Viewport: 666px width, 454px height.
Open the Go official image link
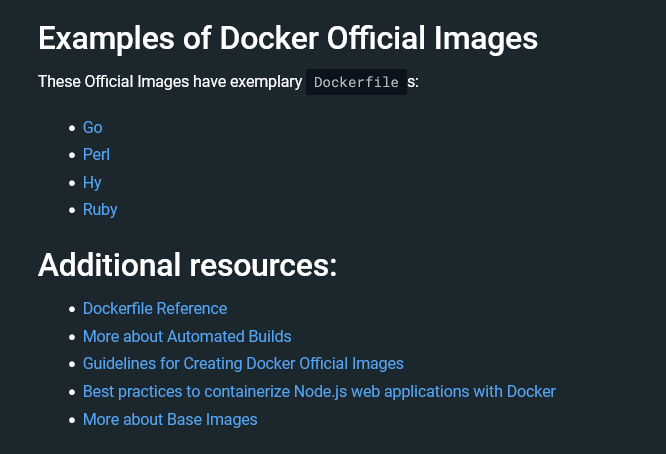pos(92,127)
